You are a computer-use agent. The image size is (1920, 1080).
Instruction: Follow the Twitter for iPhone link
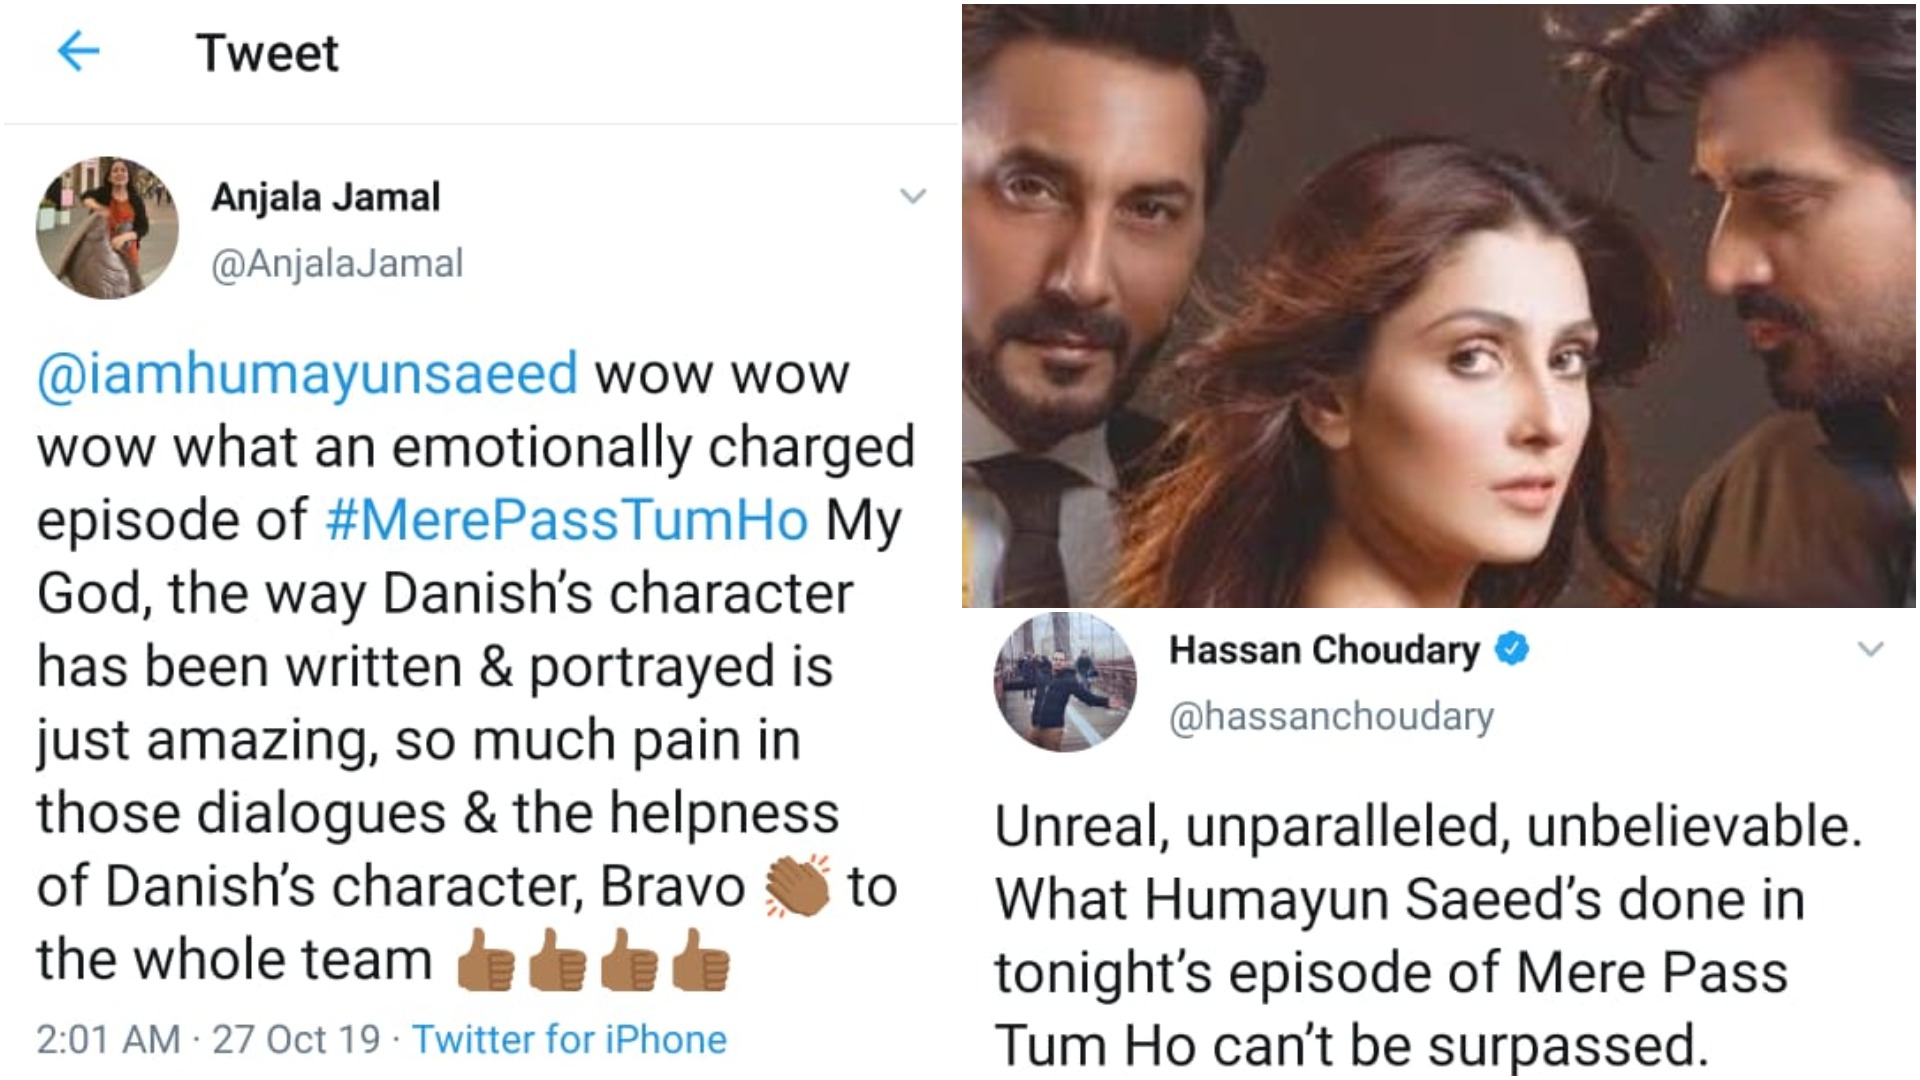coord(569,1040)
